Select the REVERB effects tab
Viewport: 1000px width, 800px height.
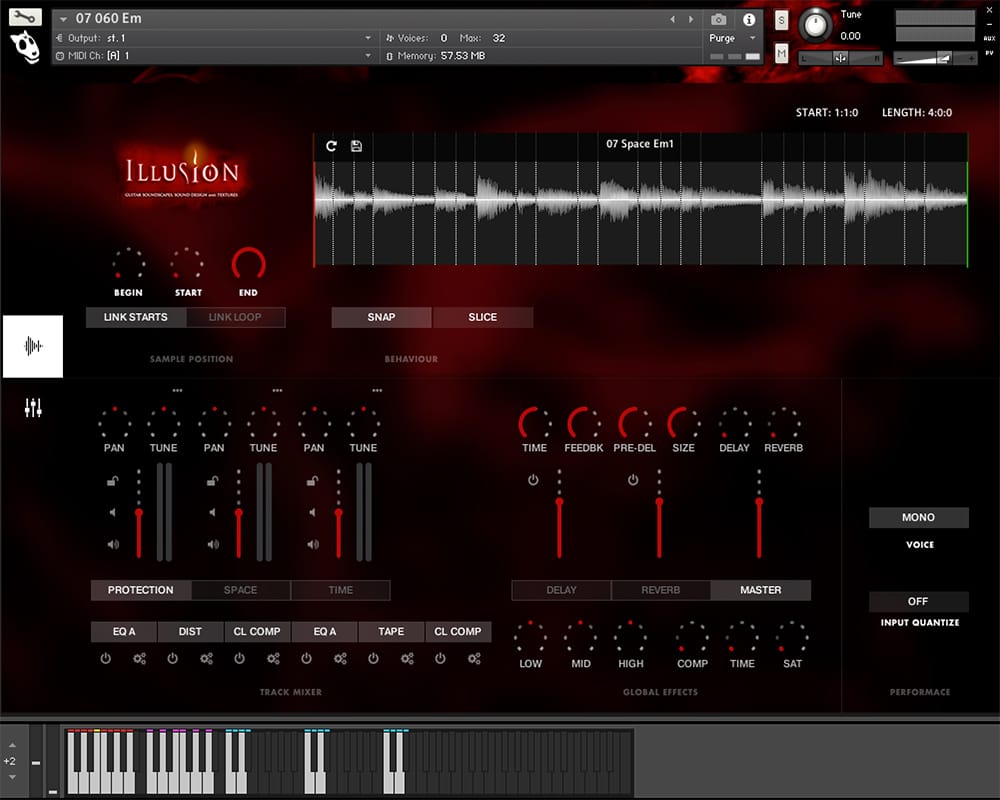pos(660,590)
